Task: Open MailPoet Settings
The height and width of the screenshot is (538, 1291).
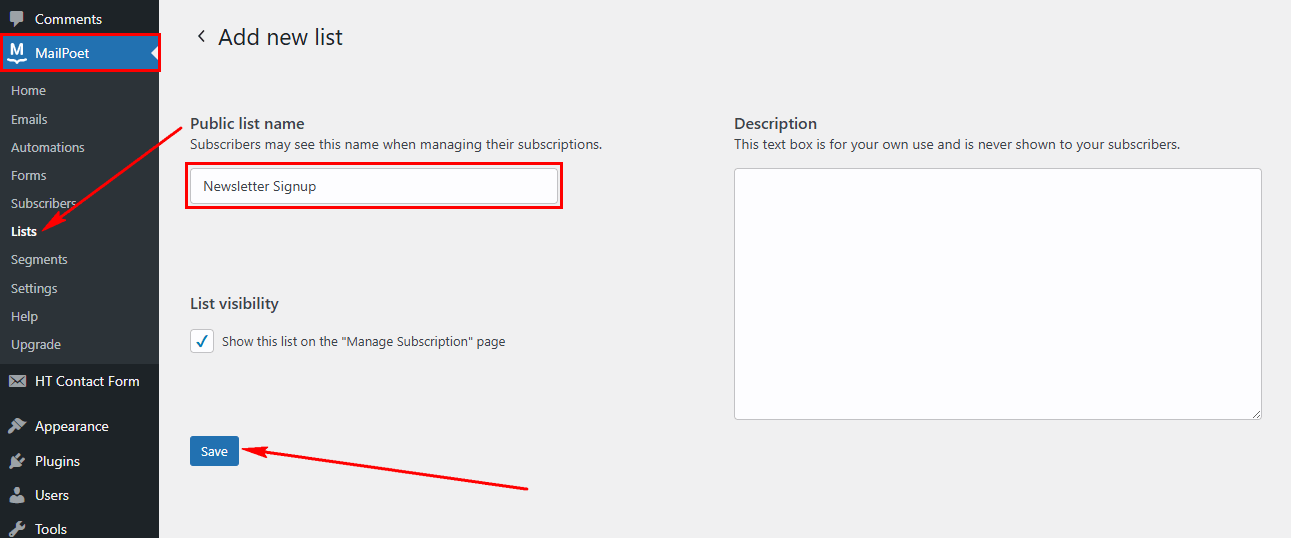Action: coord(34,288)
